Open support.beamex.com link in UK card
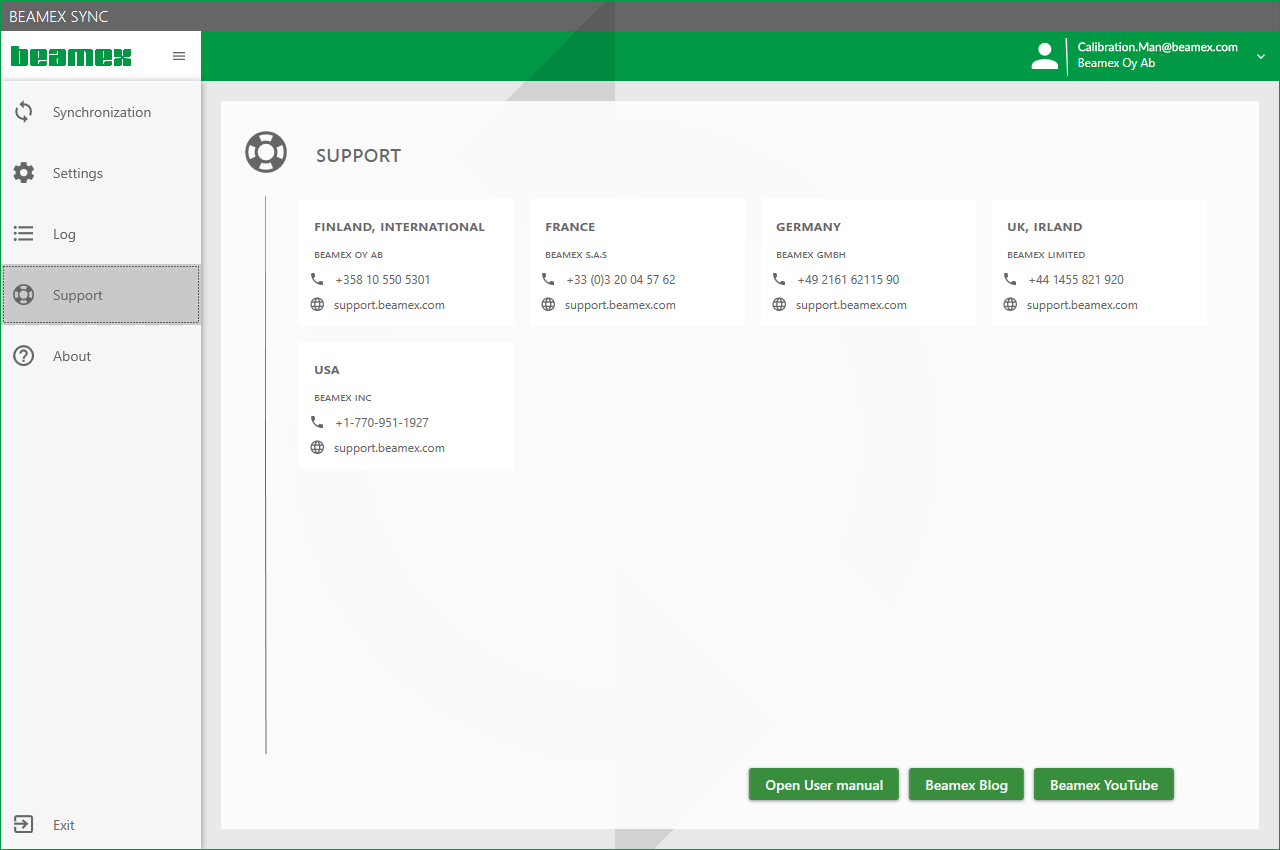Image resolution: width=1280 pixels, height=850 pixels. click(1082, 305)
